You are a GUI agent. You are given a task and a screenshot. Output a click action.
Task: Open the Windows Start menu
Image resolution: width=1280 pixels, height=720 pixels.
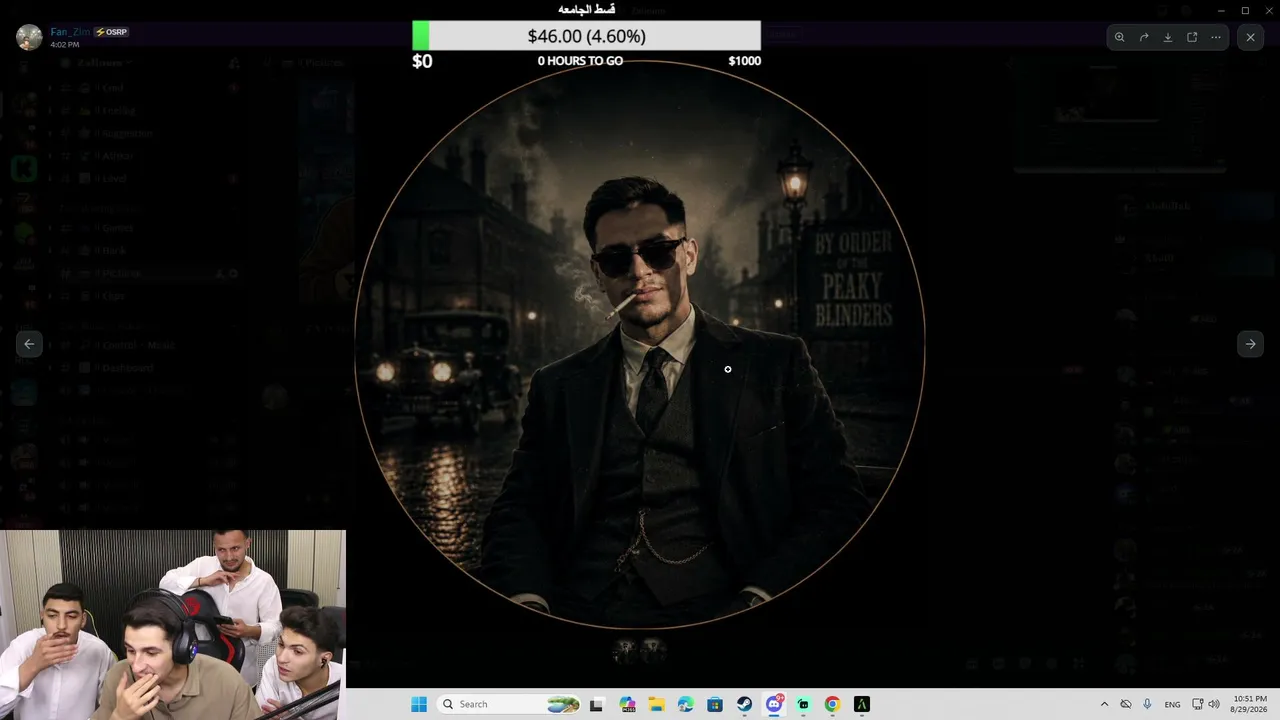tap(419, 704)
